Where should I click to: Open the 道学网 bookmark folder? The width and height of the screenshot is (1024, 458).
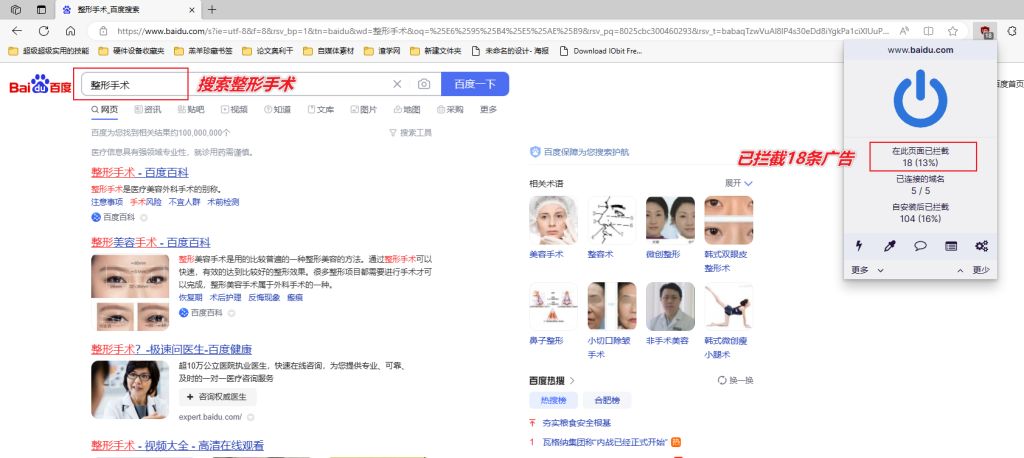point(382,50)
